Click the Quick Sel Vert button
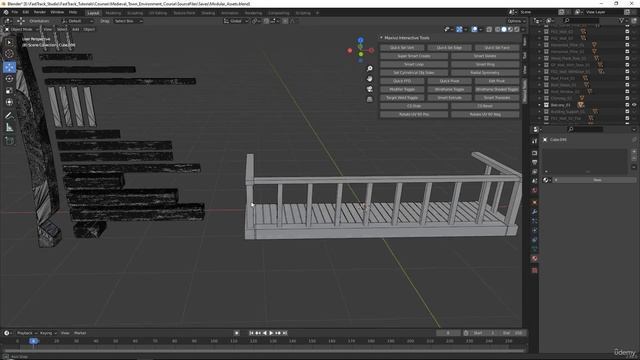Image resolution: width=640 pixels, height=360 pixels. click(x=402, y=48)
